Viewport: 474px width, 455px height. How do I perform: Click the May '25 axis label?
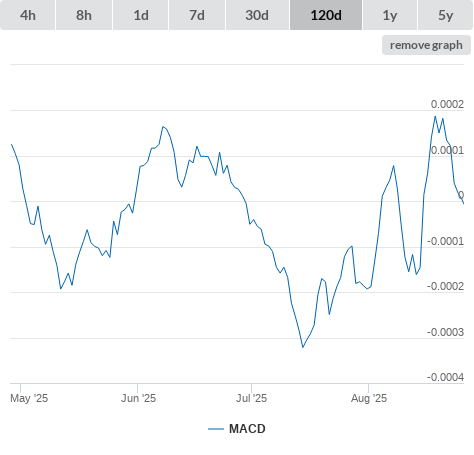point(29,398)
